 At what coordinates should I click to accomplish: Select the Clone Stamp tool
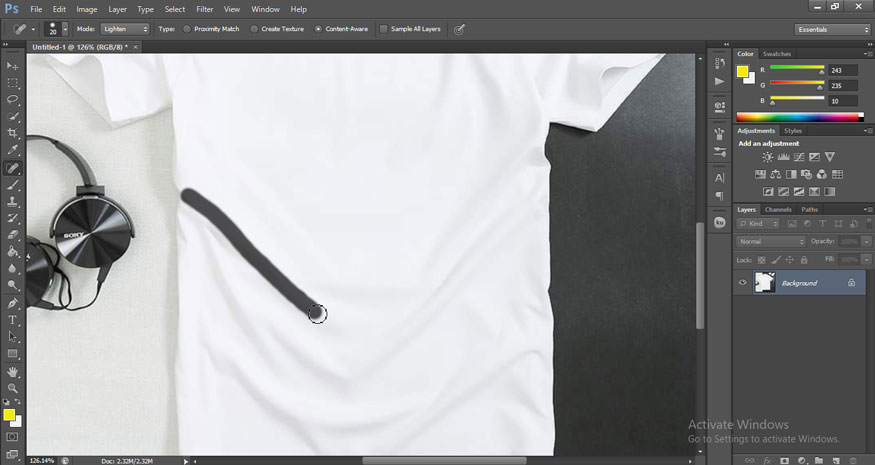(x=12, y=202)
